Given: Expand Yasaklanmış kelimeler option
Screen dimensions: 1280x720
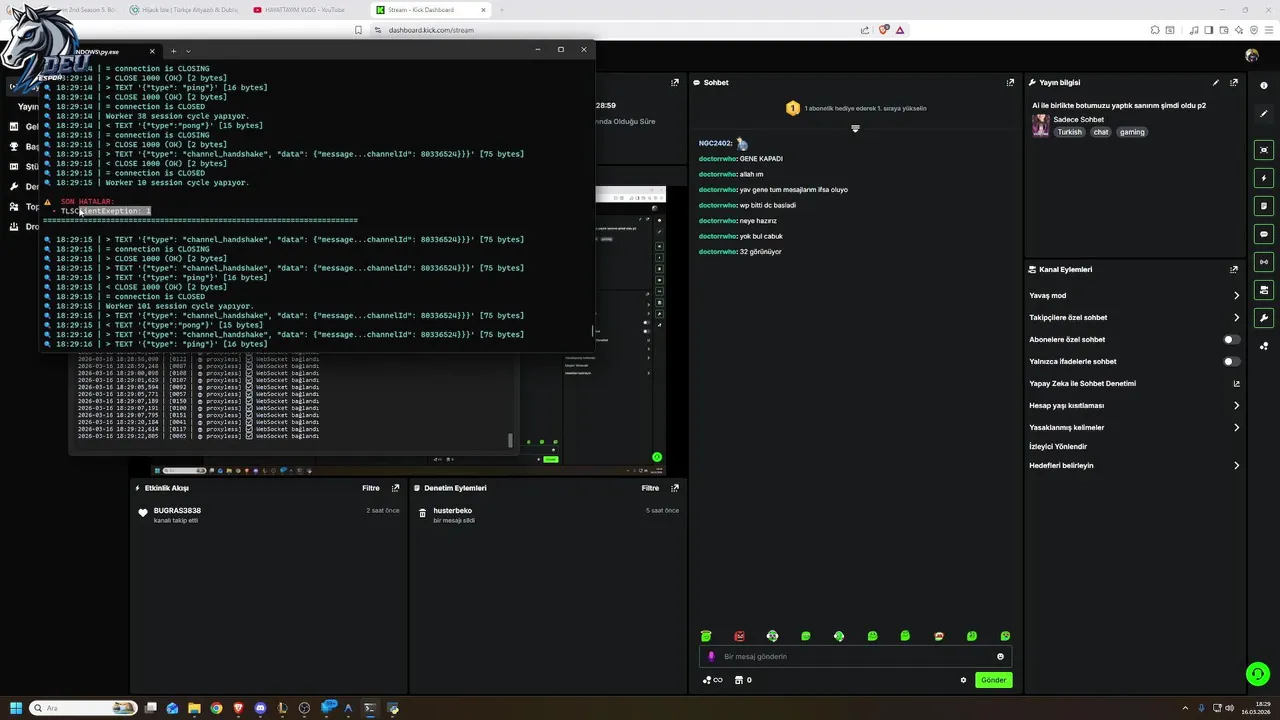Looking at the screenshot, I should tap(1236, 428).
